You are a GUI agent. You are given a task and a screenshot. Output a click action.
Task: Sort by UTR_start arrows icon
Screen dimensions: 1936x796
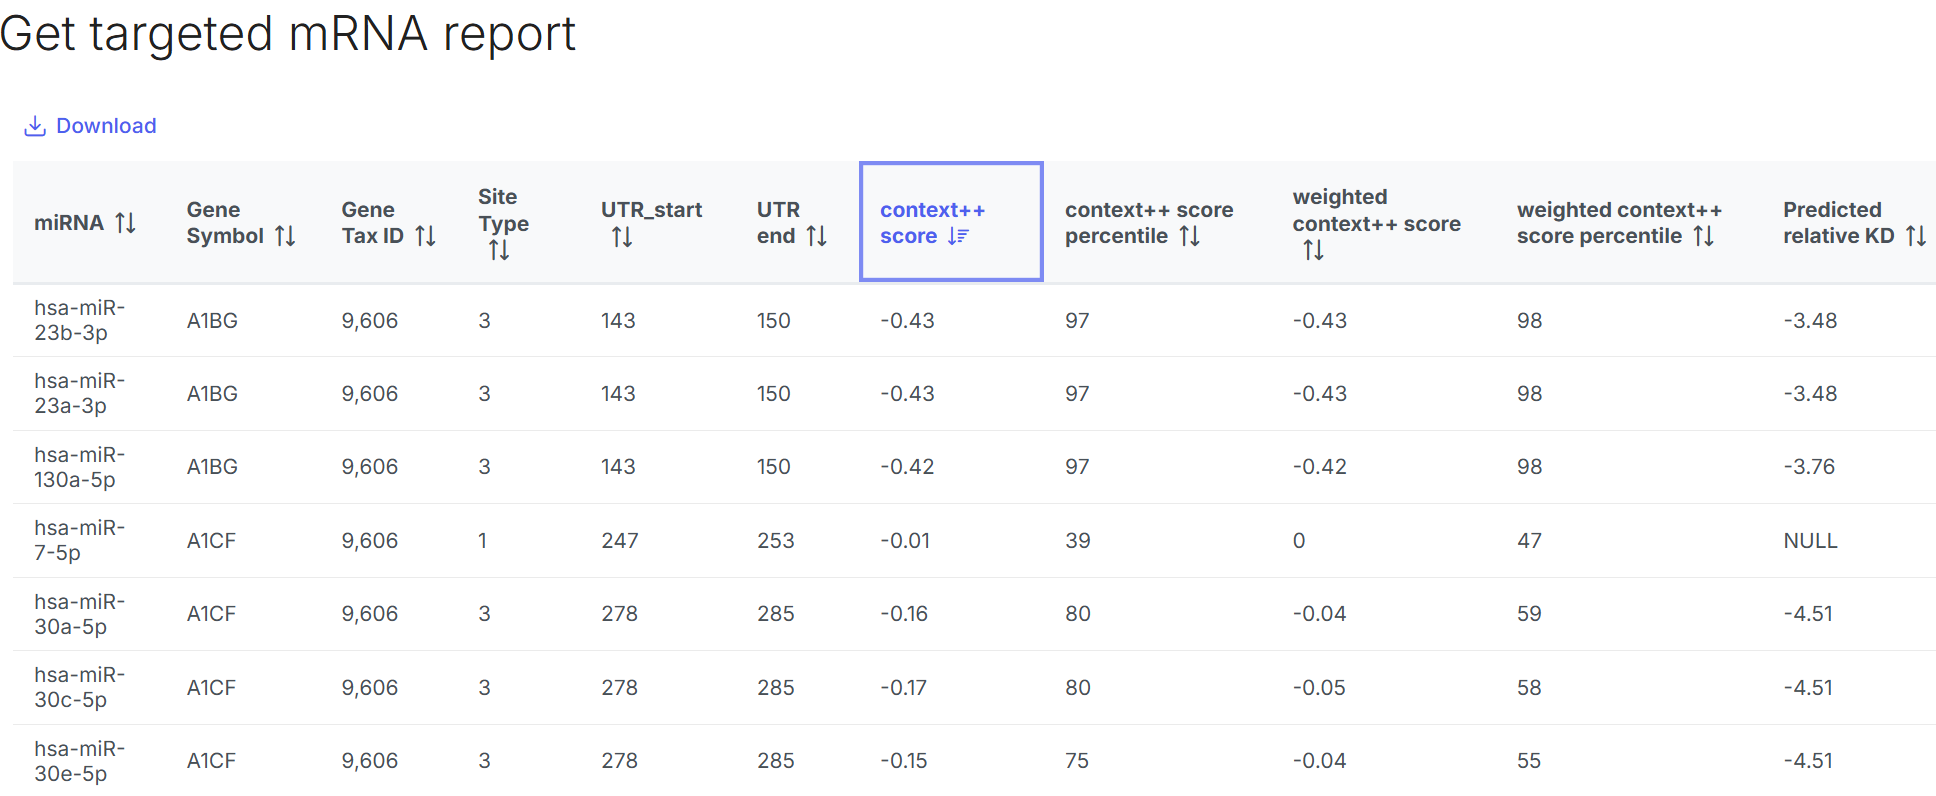tap(622, 237)
